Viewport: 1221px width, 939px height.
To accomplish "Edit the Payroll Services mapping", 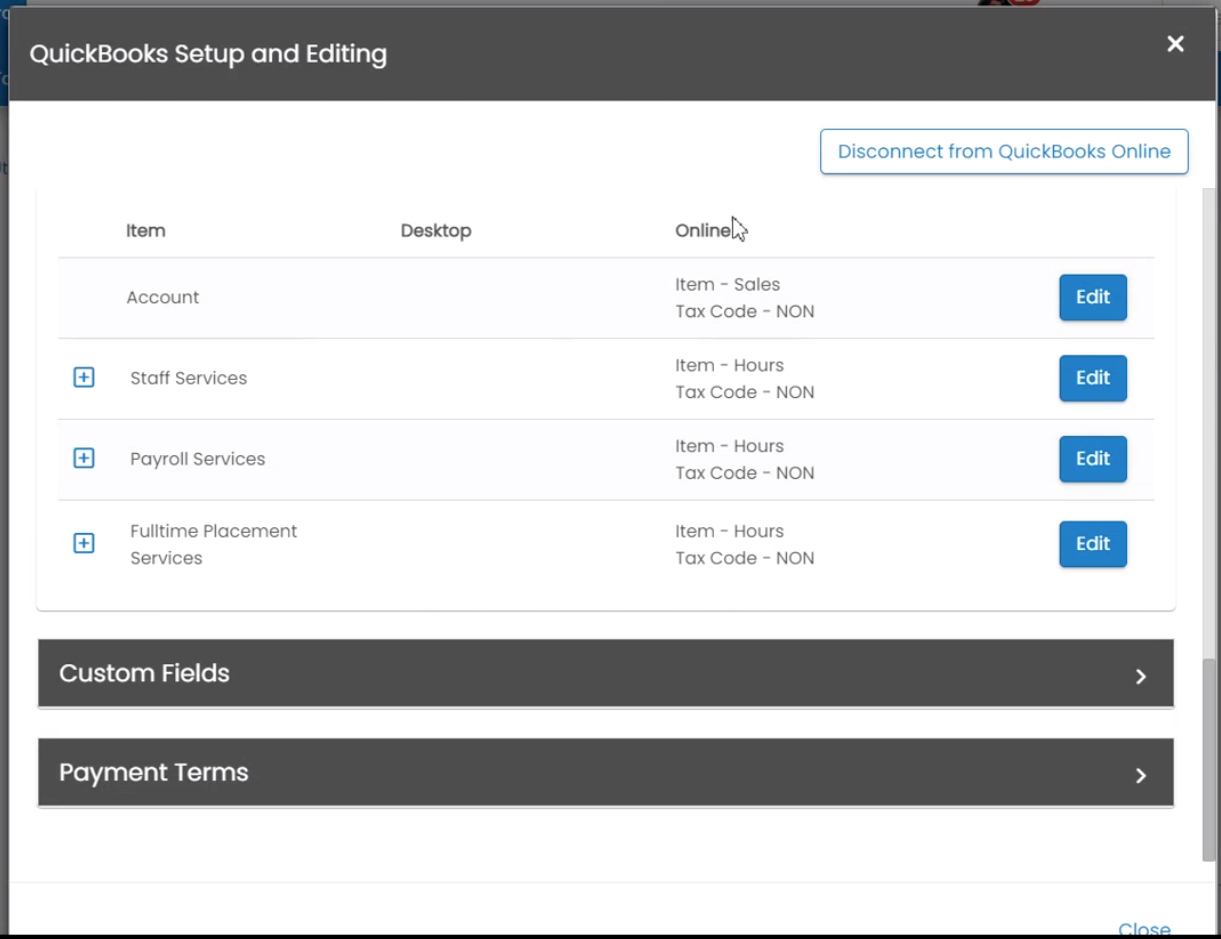I will (1093, 458).
